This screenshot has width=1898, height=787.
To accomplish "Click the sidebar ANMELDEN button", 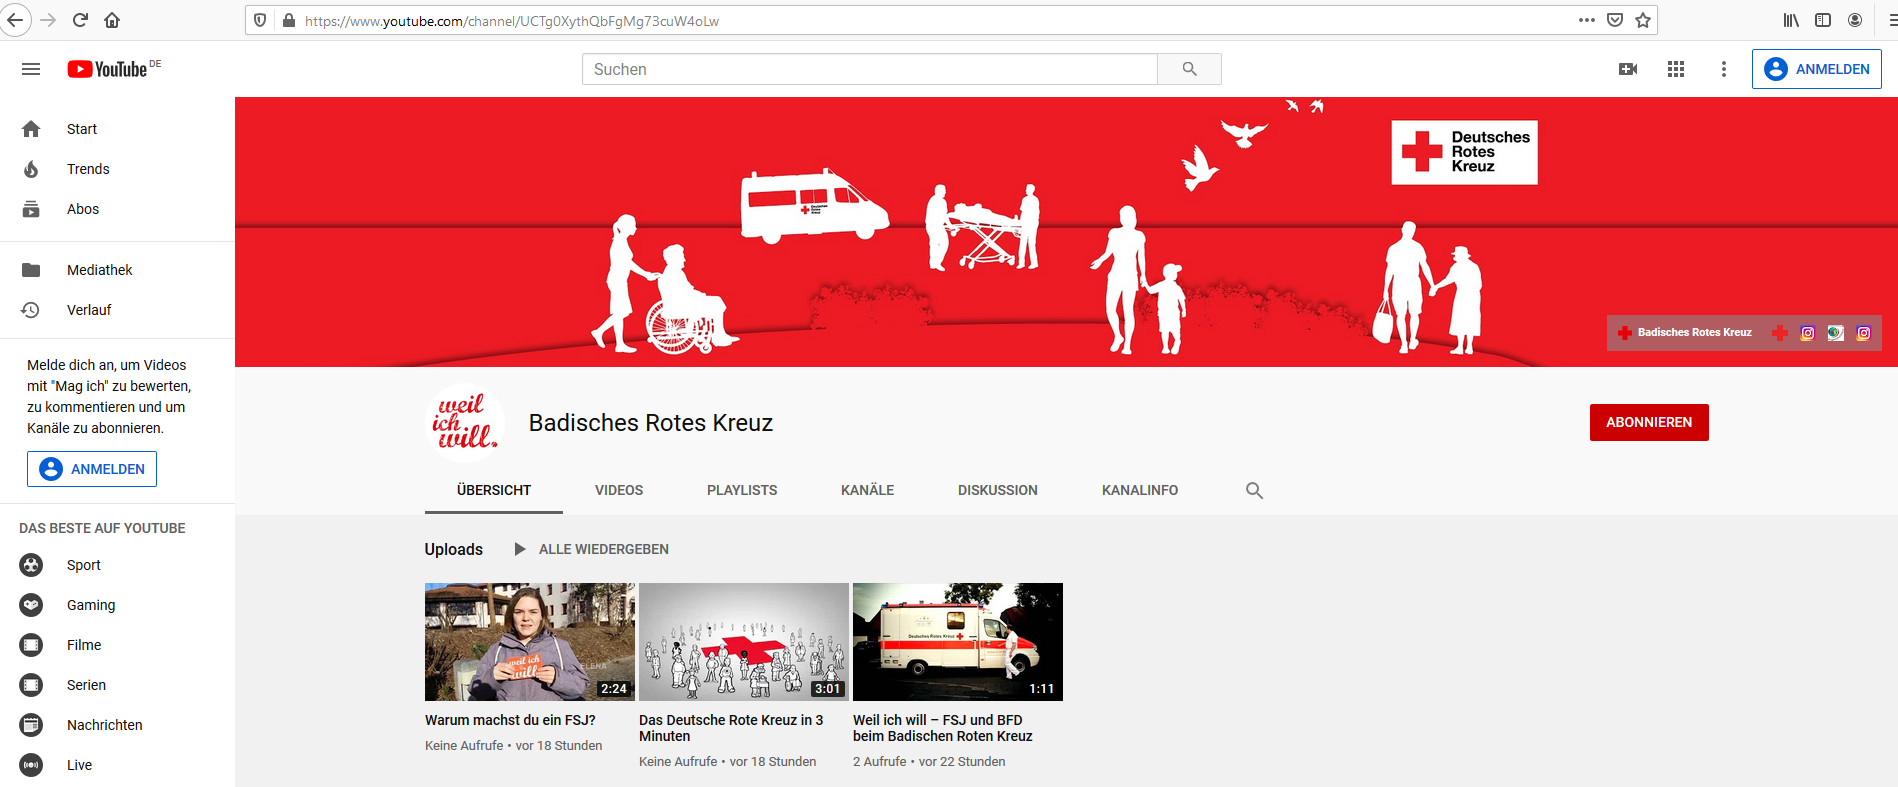I will pyautogui.click(x=92, y=469).
